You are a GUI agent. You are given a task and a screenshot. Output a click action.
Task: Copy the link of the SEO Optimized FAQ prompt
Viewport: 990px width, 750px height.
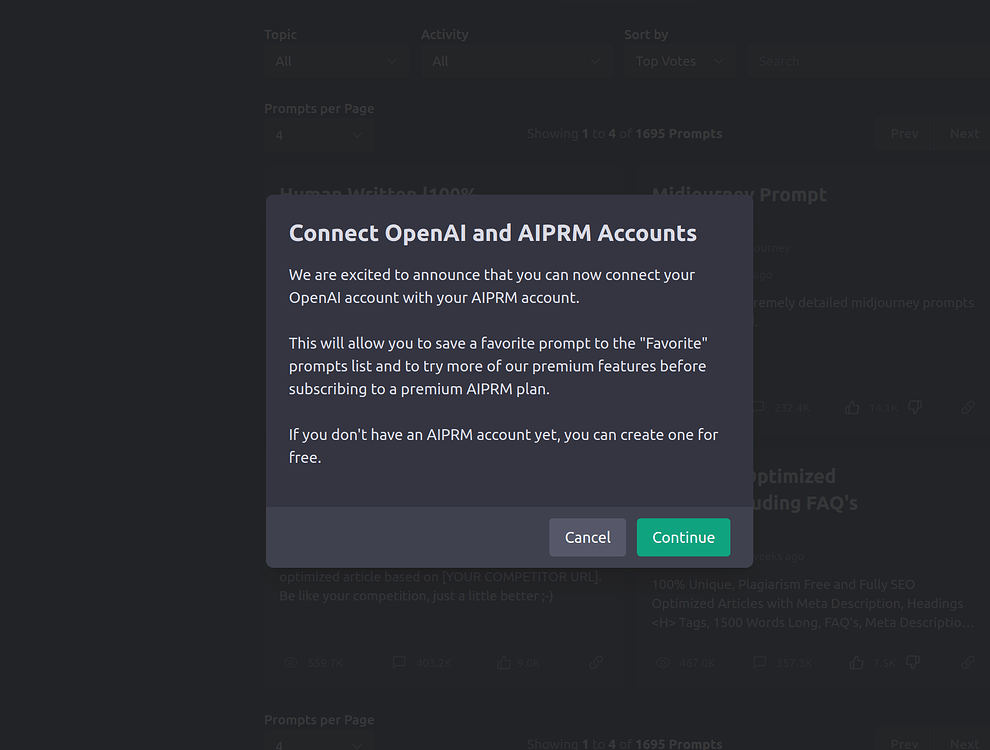967,662
